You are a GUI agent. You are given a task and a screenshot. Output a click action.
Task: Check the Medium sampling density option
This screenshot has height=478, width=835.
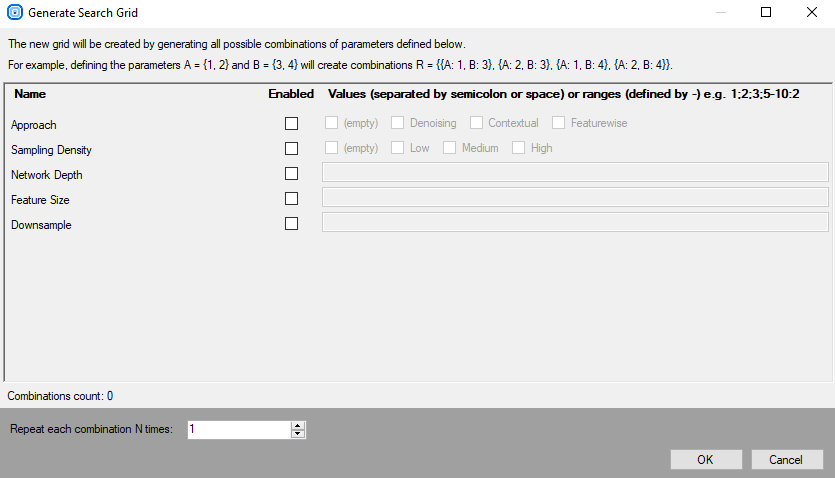(x=450, y=148)
